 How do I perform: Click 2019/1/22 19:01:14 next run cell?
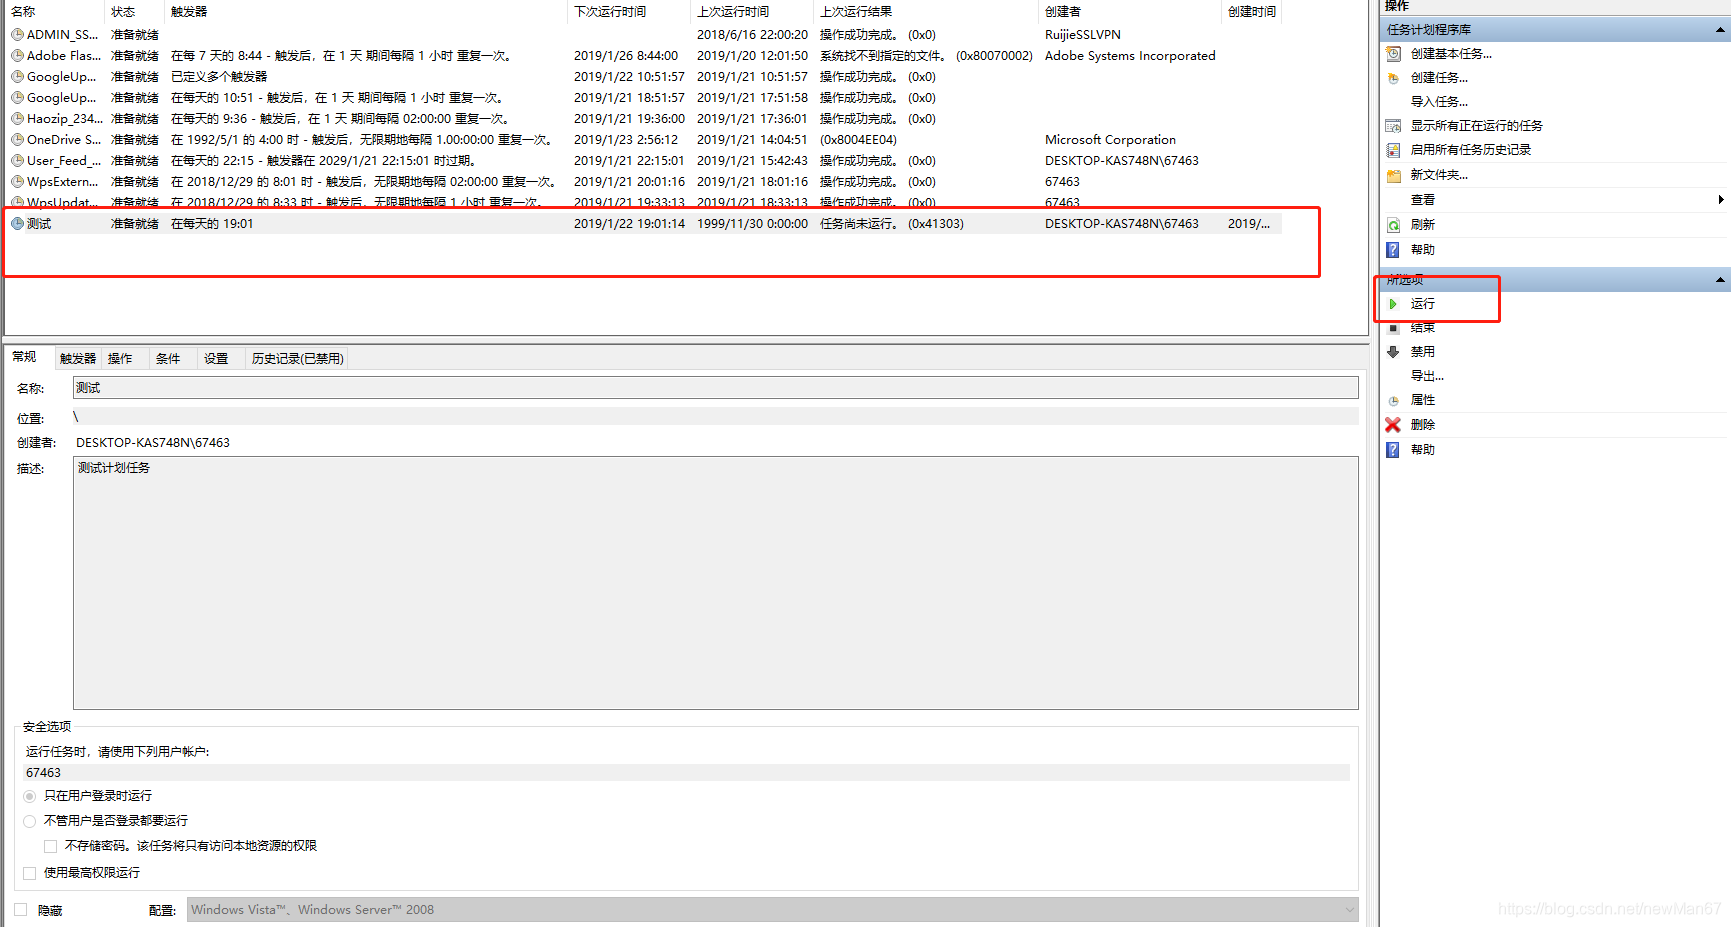pos(629,224)
